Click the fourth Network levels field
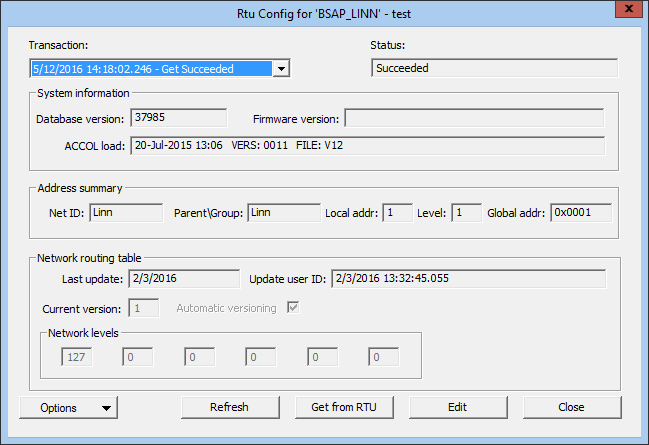This screenshot has width=649, height=445. point(260,357)
